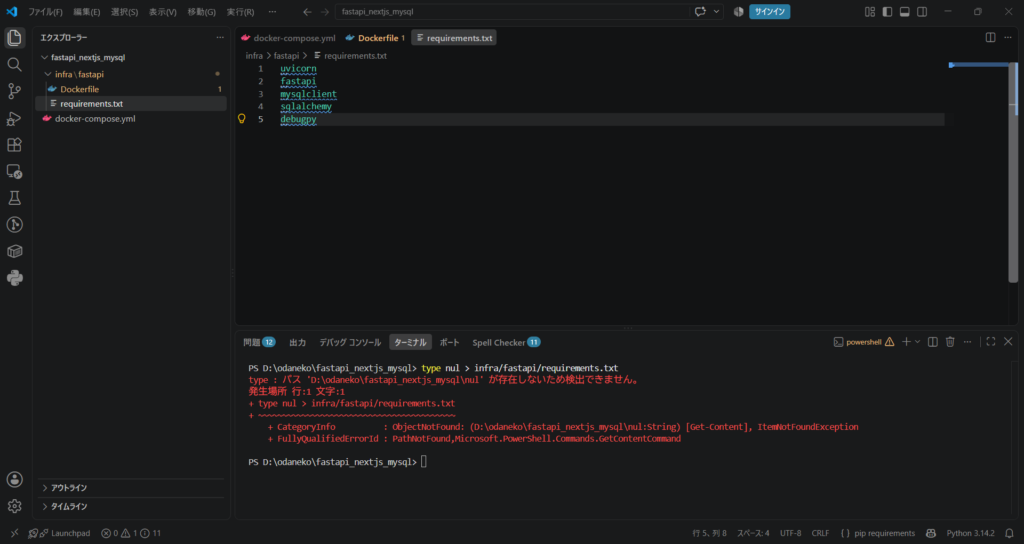The height and width of the screenshot is (544, 1024).
Task: Click the Copilot status icon in status bar
Action: tap(931, 533)
